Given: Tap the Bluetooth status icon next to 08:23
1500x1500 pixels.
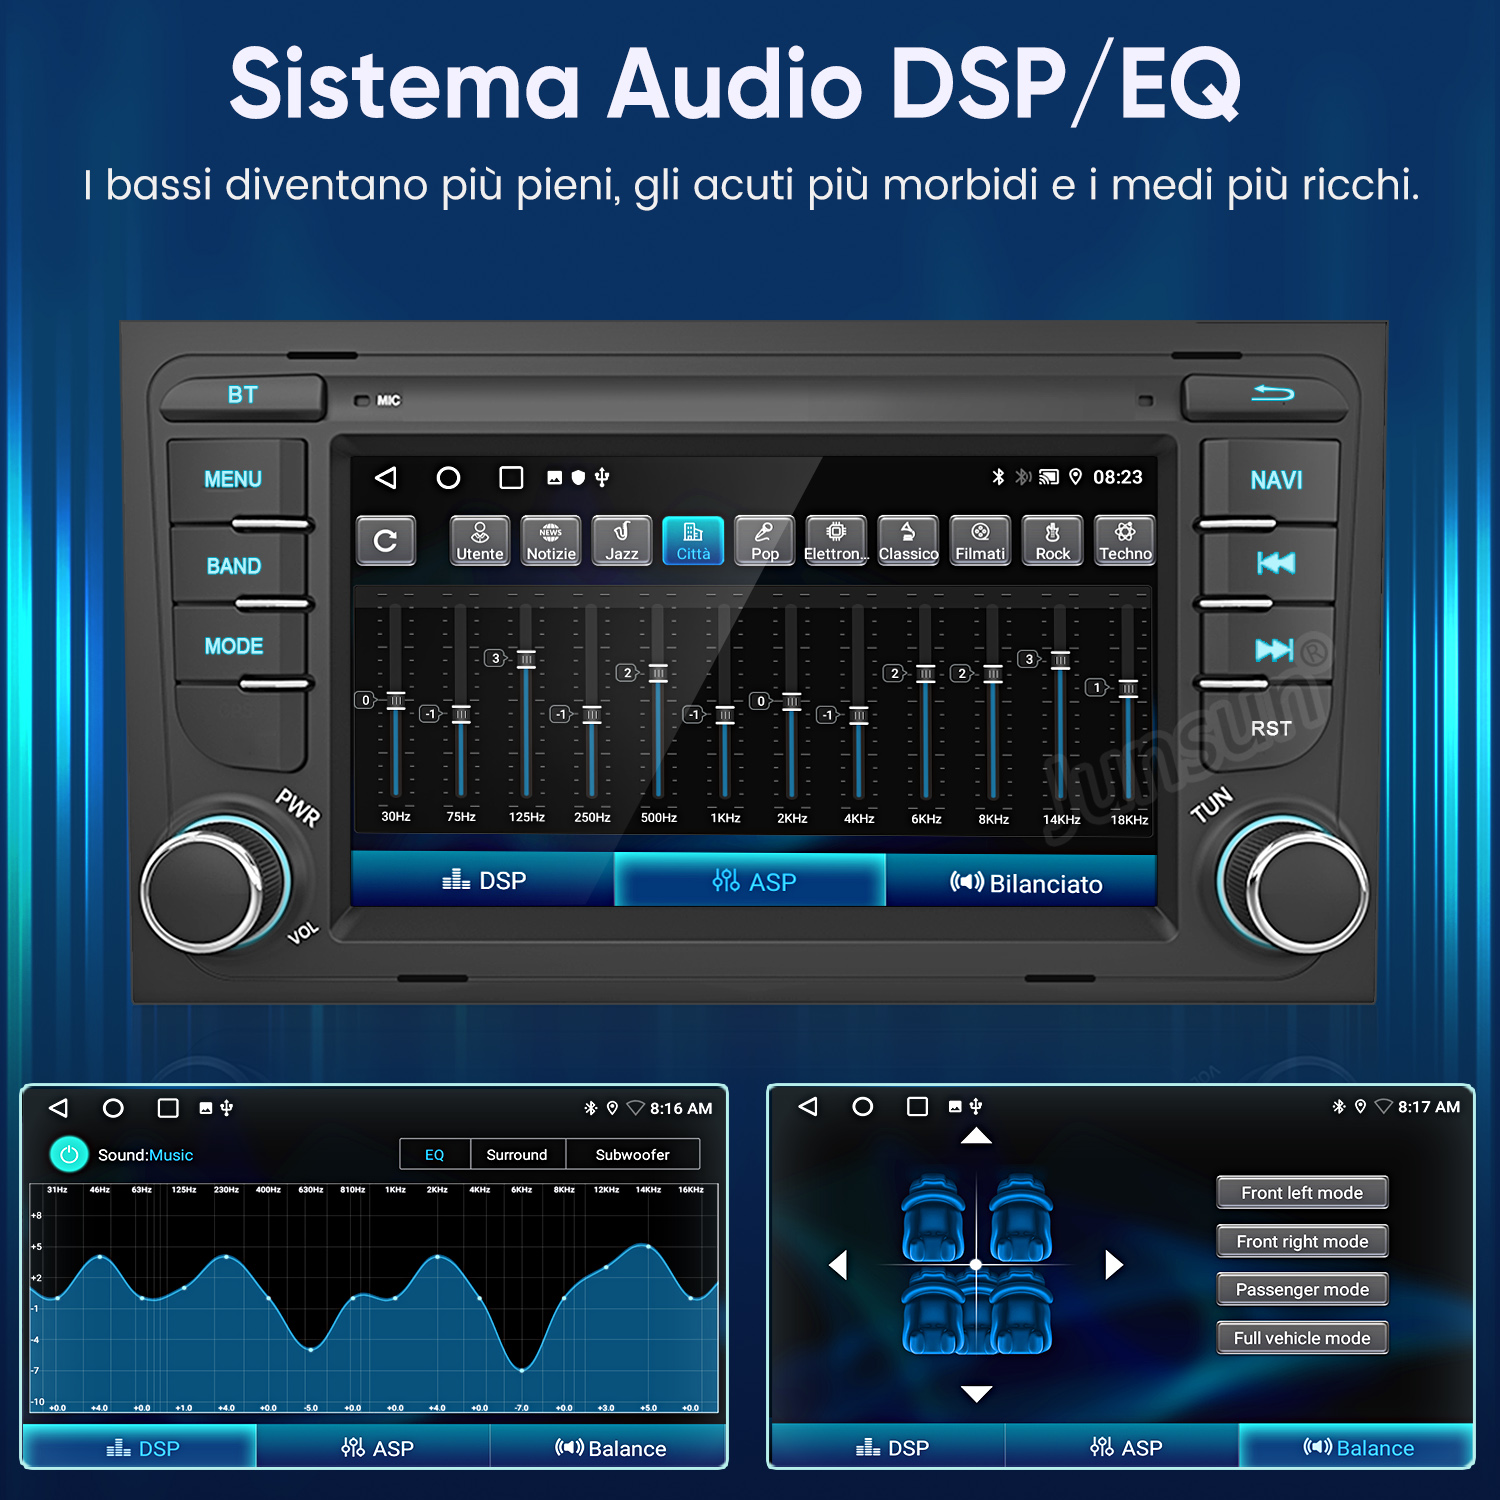Looking at the screenshot, I should click(x=998, y=477).
